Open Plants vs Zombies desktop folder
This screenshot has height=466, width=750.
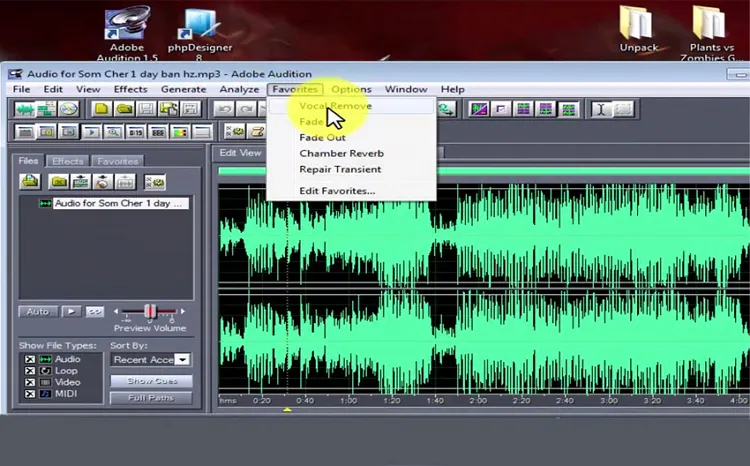pyautogui.click(x=711, y=33)
